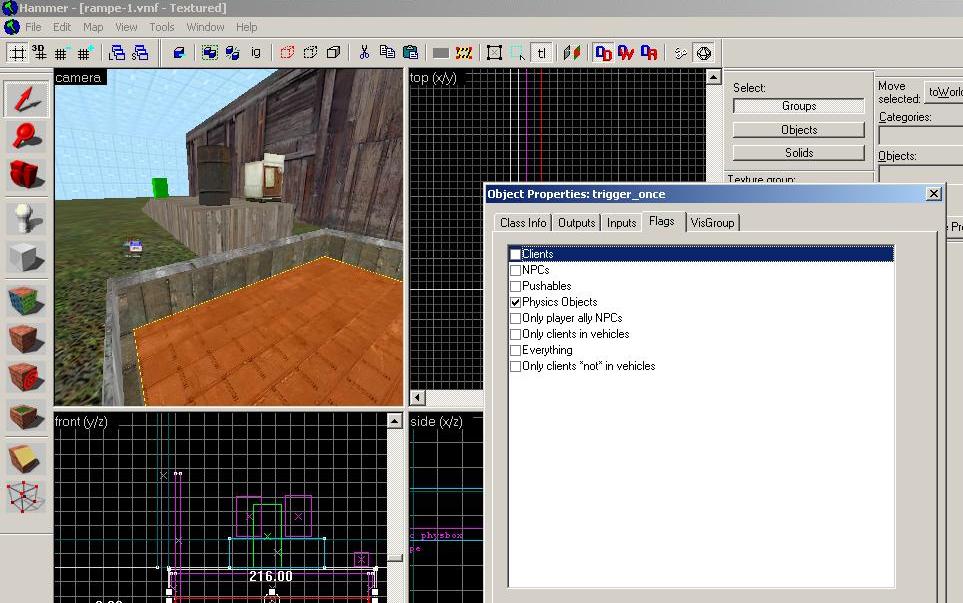The image size is (963, 603).
Task: Click top view scrollbar left arrow
Action: 417,397
